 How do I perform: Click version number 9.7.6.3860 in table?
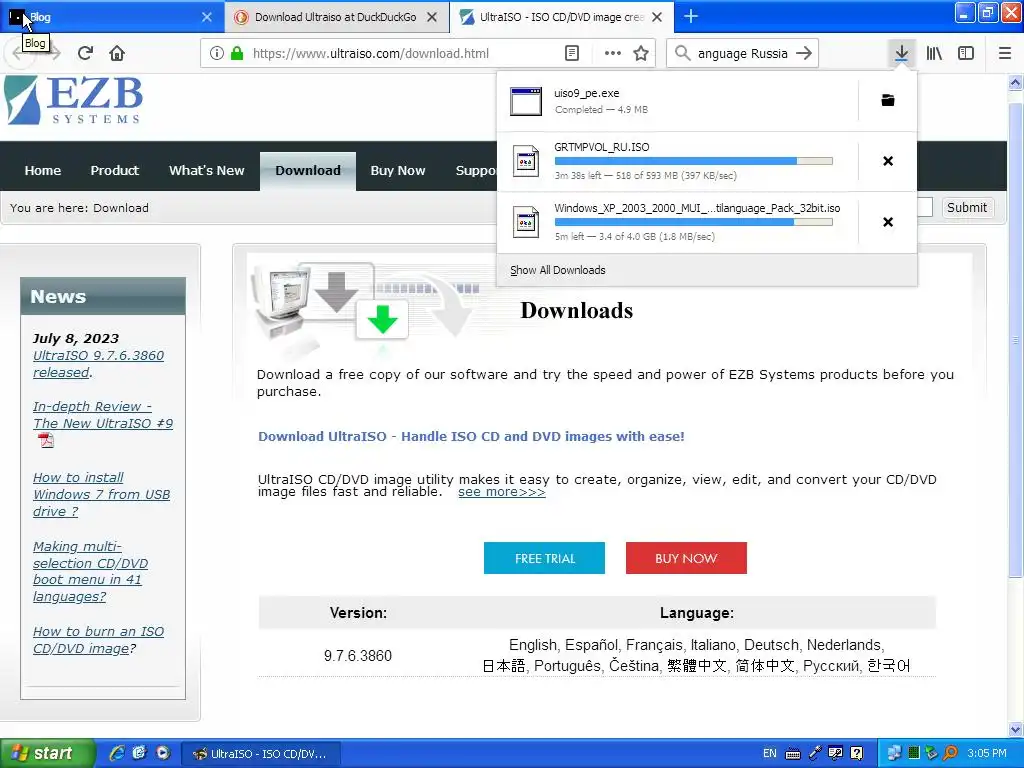pyautogui.click(x=358, y=656)
